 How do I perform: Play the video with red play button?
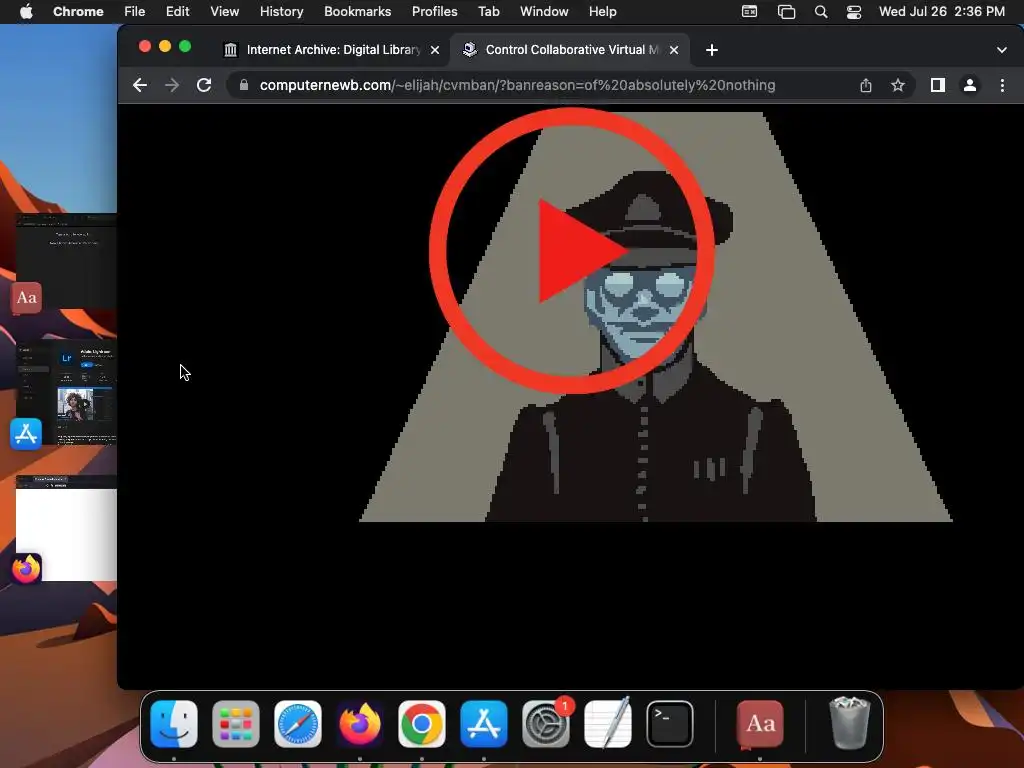(572, 251)
